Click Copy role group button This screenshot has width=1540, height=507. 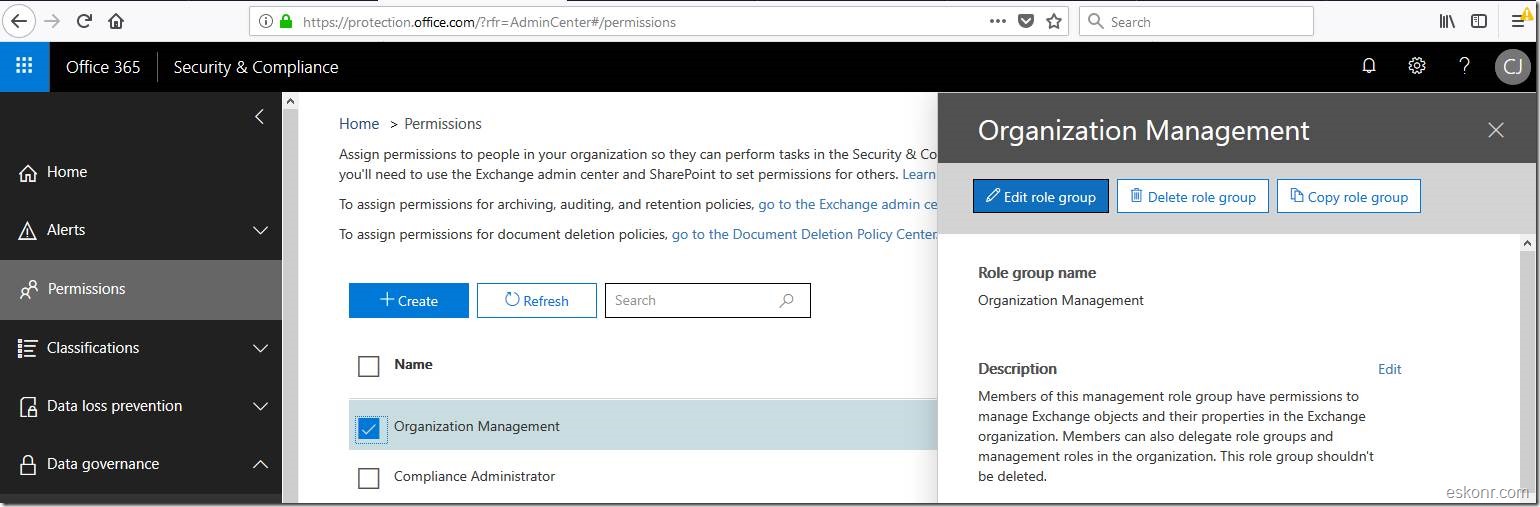click(1349, 196)
